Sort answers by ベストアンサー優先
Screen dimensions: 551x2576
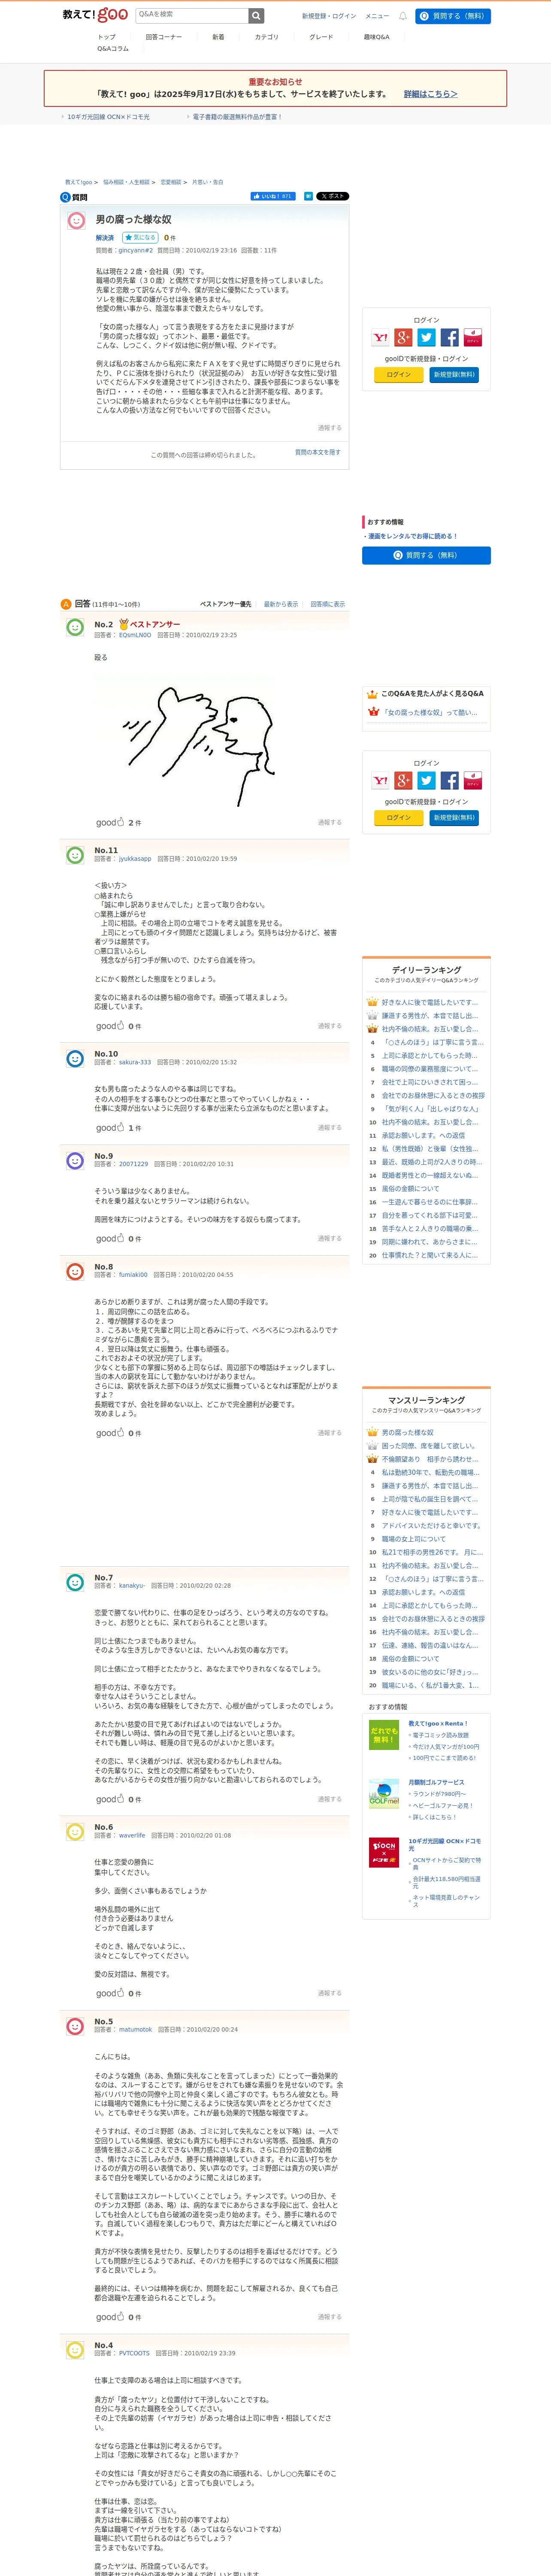(x=226, y=604)
